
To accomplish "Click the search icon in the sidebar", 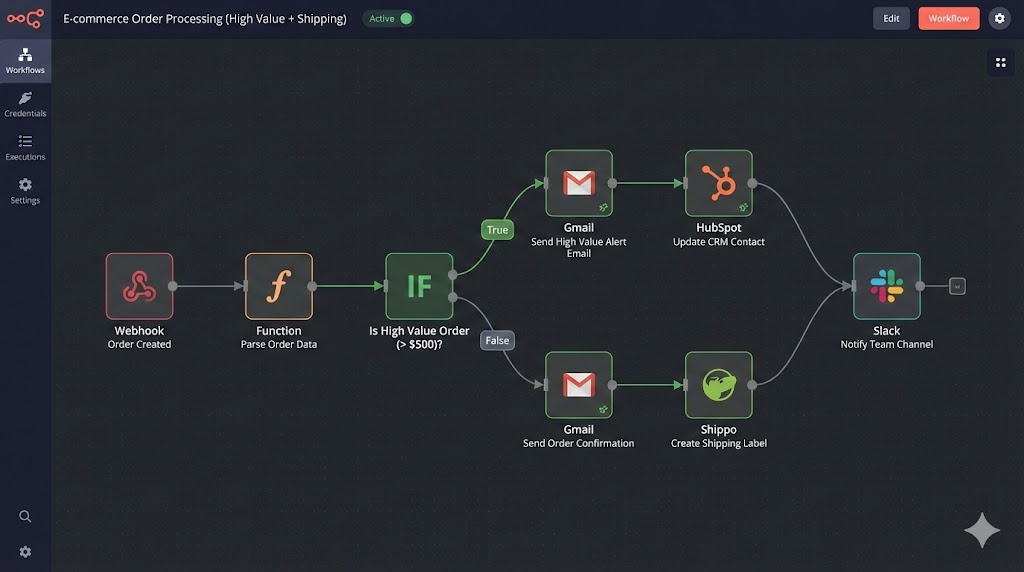I will tap(25, 516).
